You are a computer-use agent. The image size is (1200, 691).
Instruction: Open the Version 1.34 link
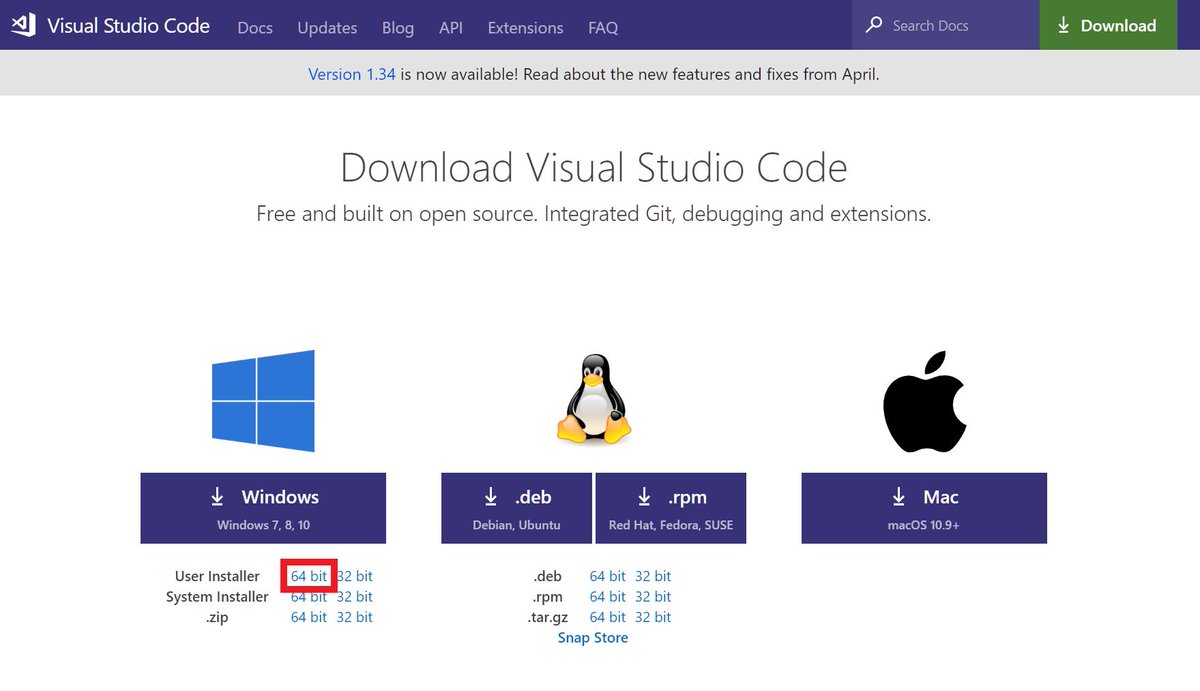352,74
